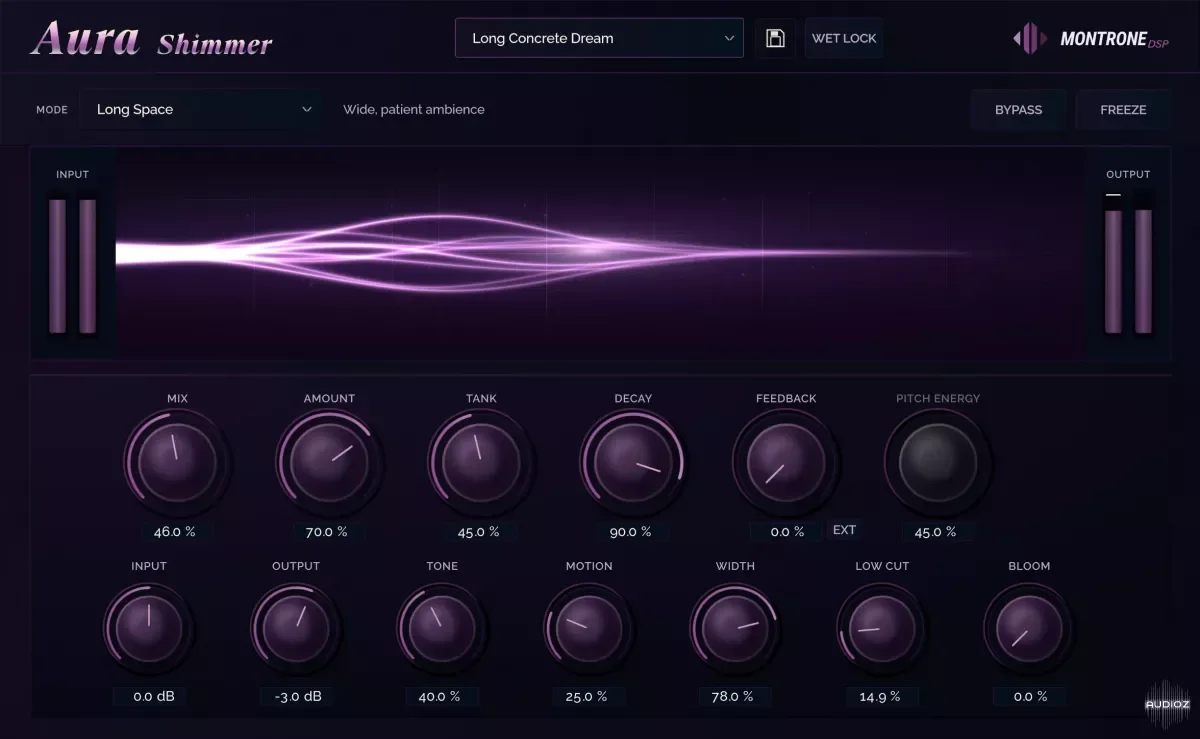Open the Long Concrete Dream preset dropdown

(599, 38)
